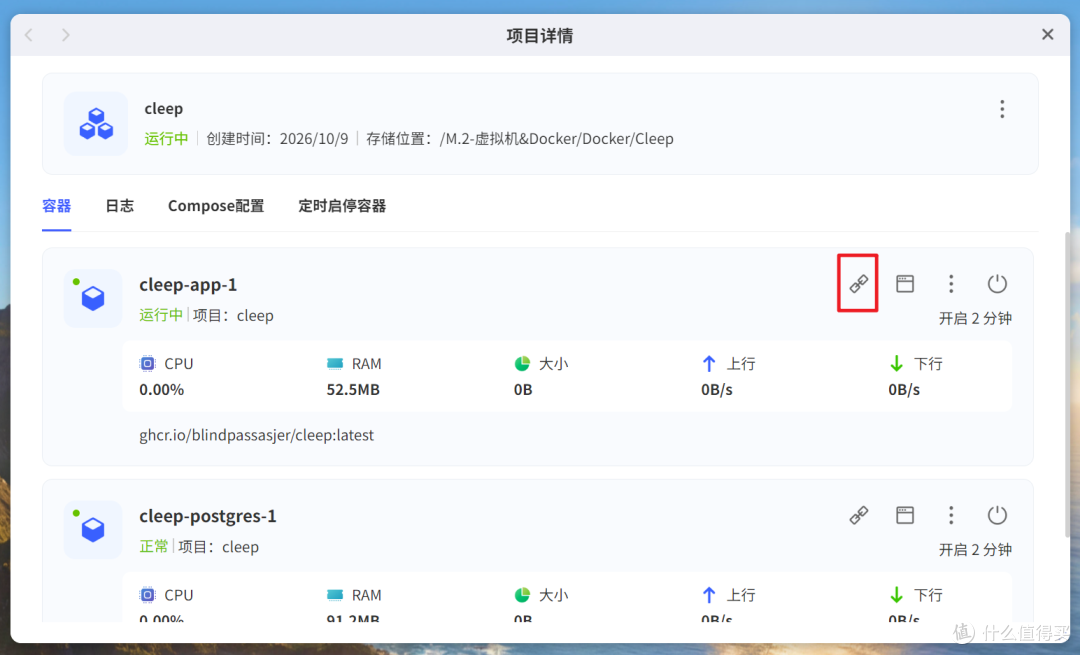Click the 正常 status of cleep-postgres-1
The width and height of the screenshot is (1080, 655).
(x=154, y=547)
